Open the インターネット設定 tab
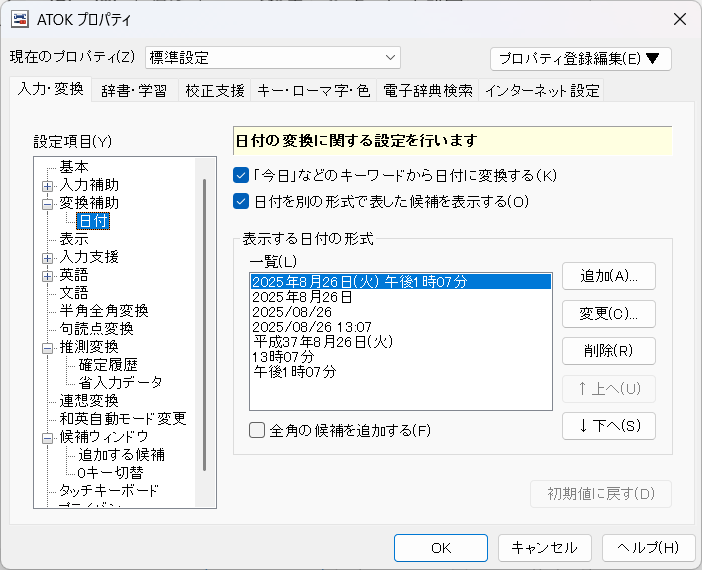 [x=542, y=90]
